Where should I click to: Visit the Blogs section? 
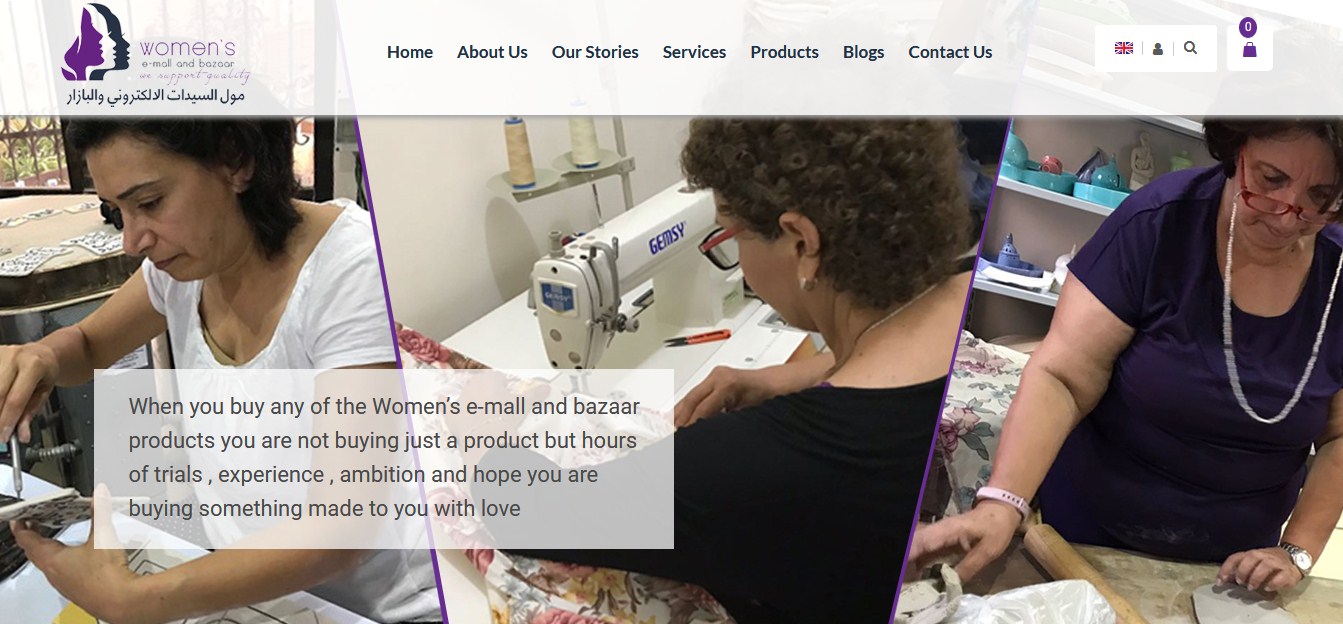863,52
